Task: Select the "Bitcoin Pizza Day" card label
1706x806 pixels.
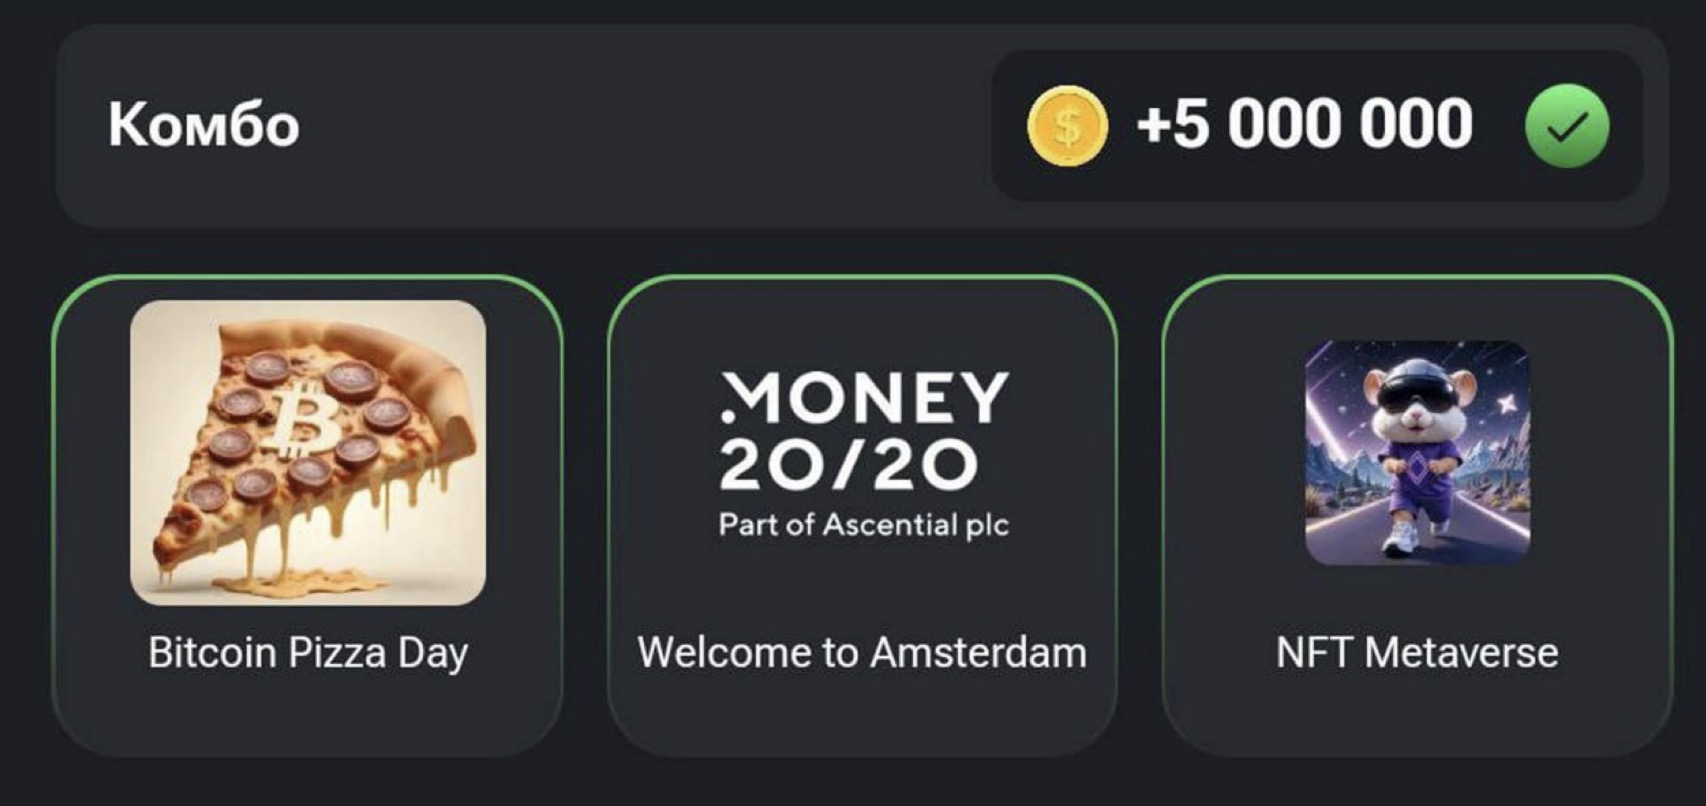Action: [x=308, y=653]
